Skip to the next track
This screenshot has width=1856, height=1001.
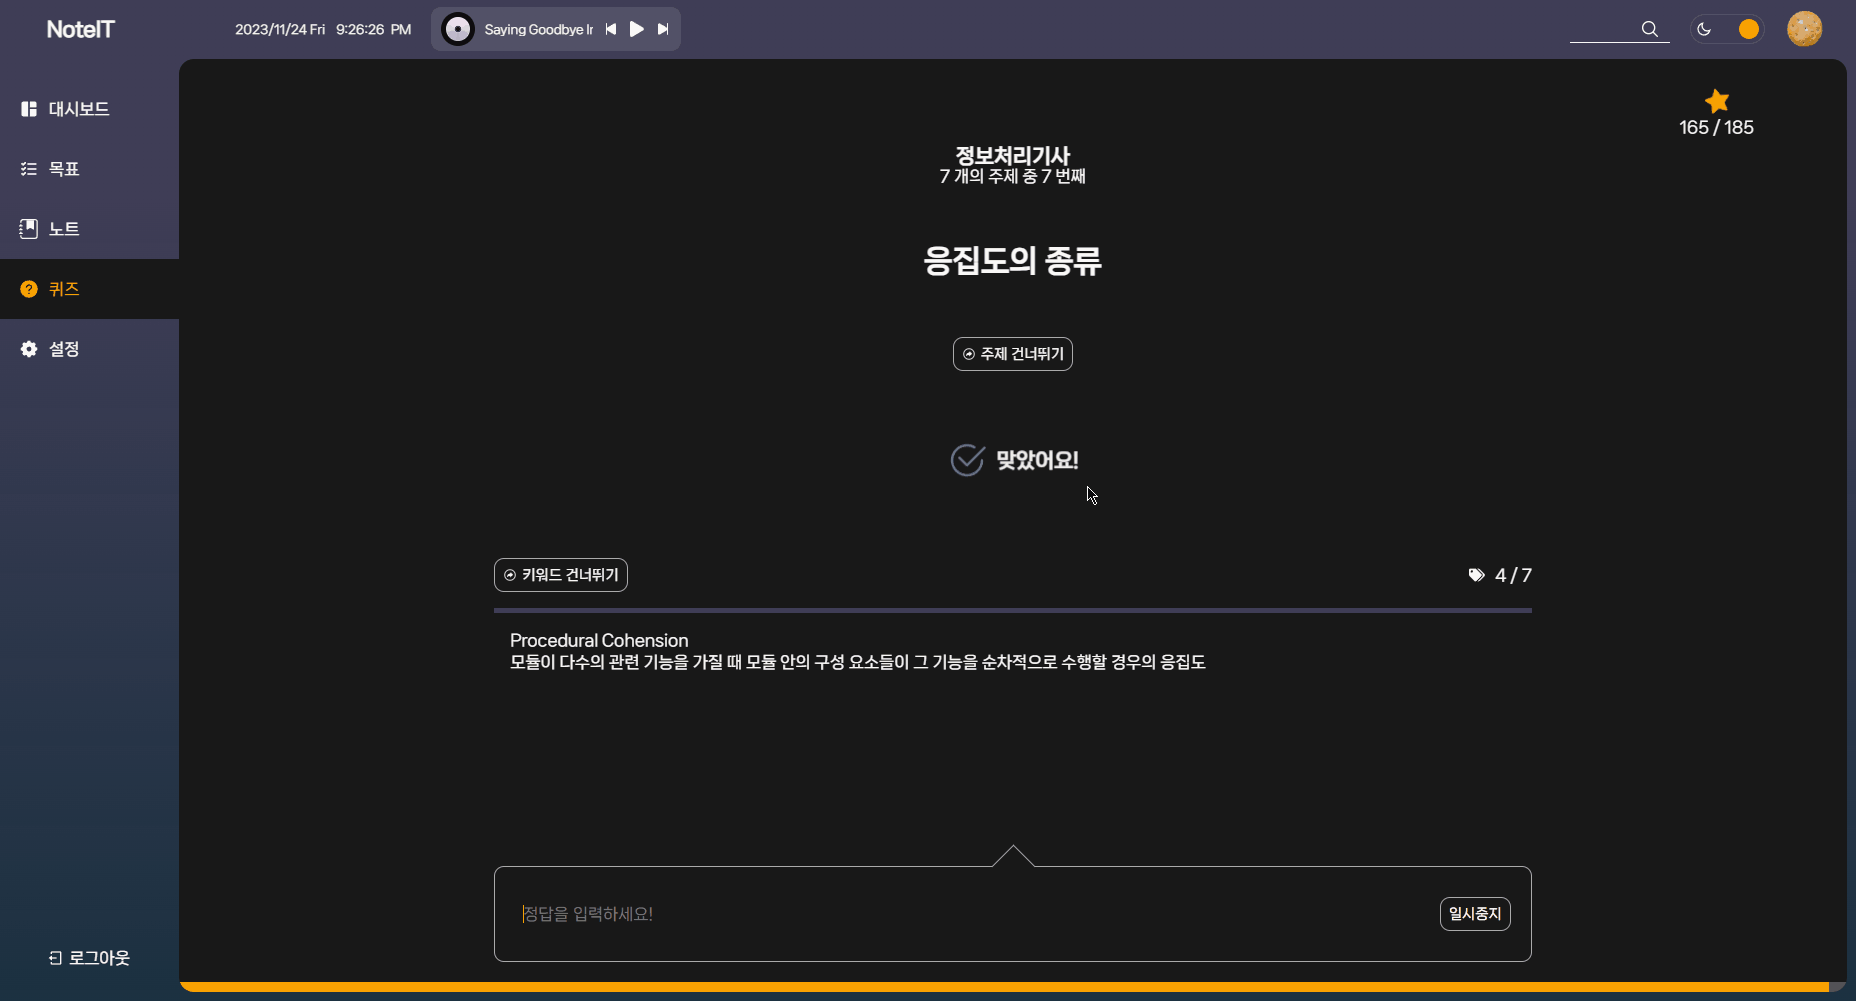tap(663, 29)
